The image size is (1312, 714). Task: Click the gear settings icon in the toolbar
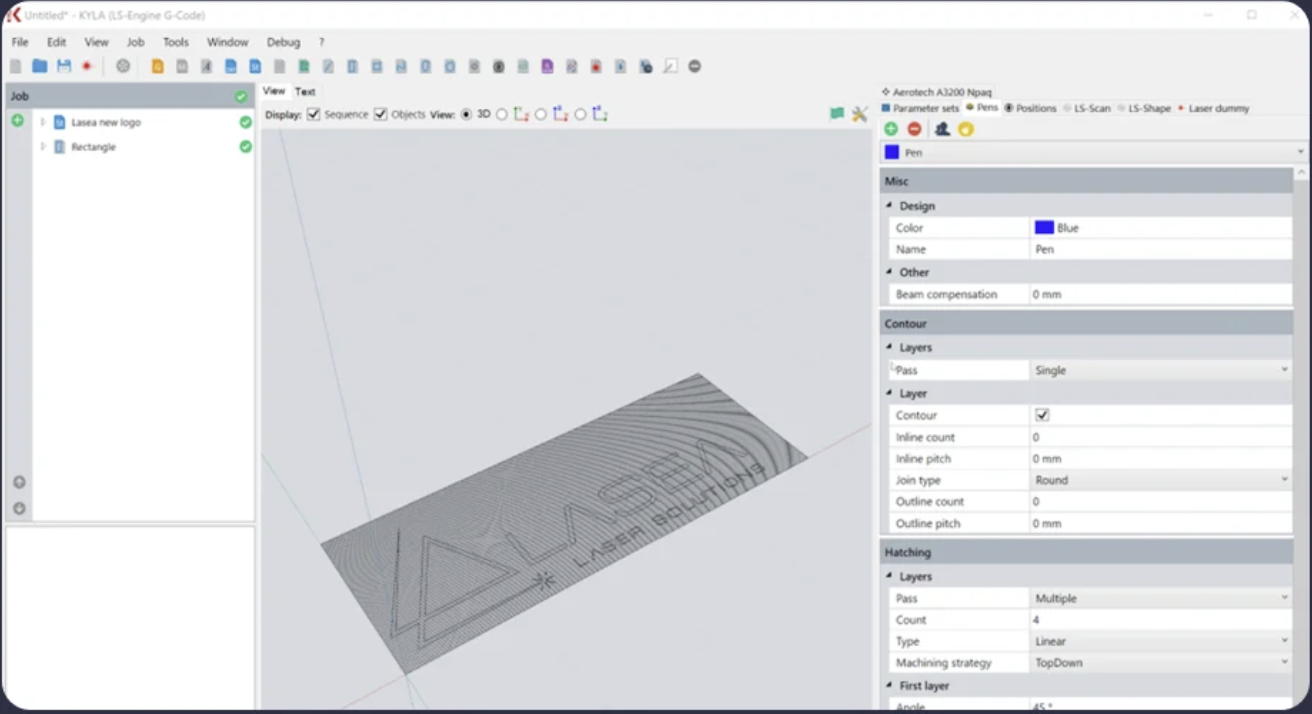click(x=123, y=66)
